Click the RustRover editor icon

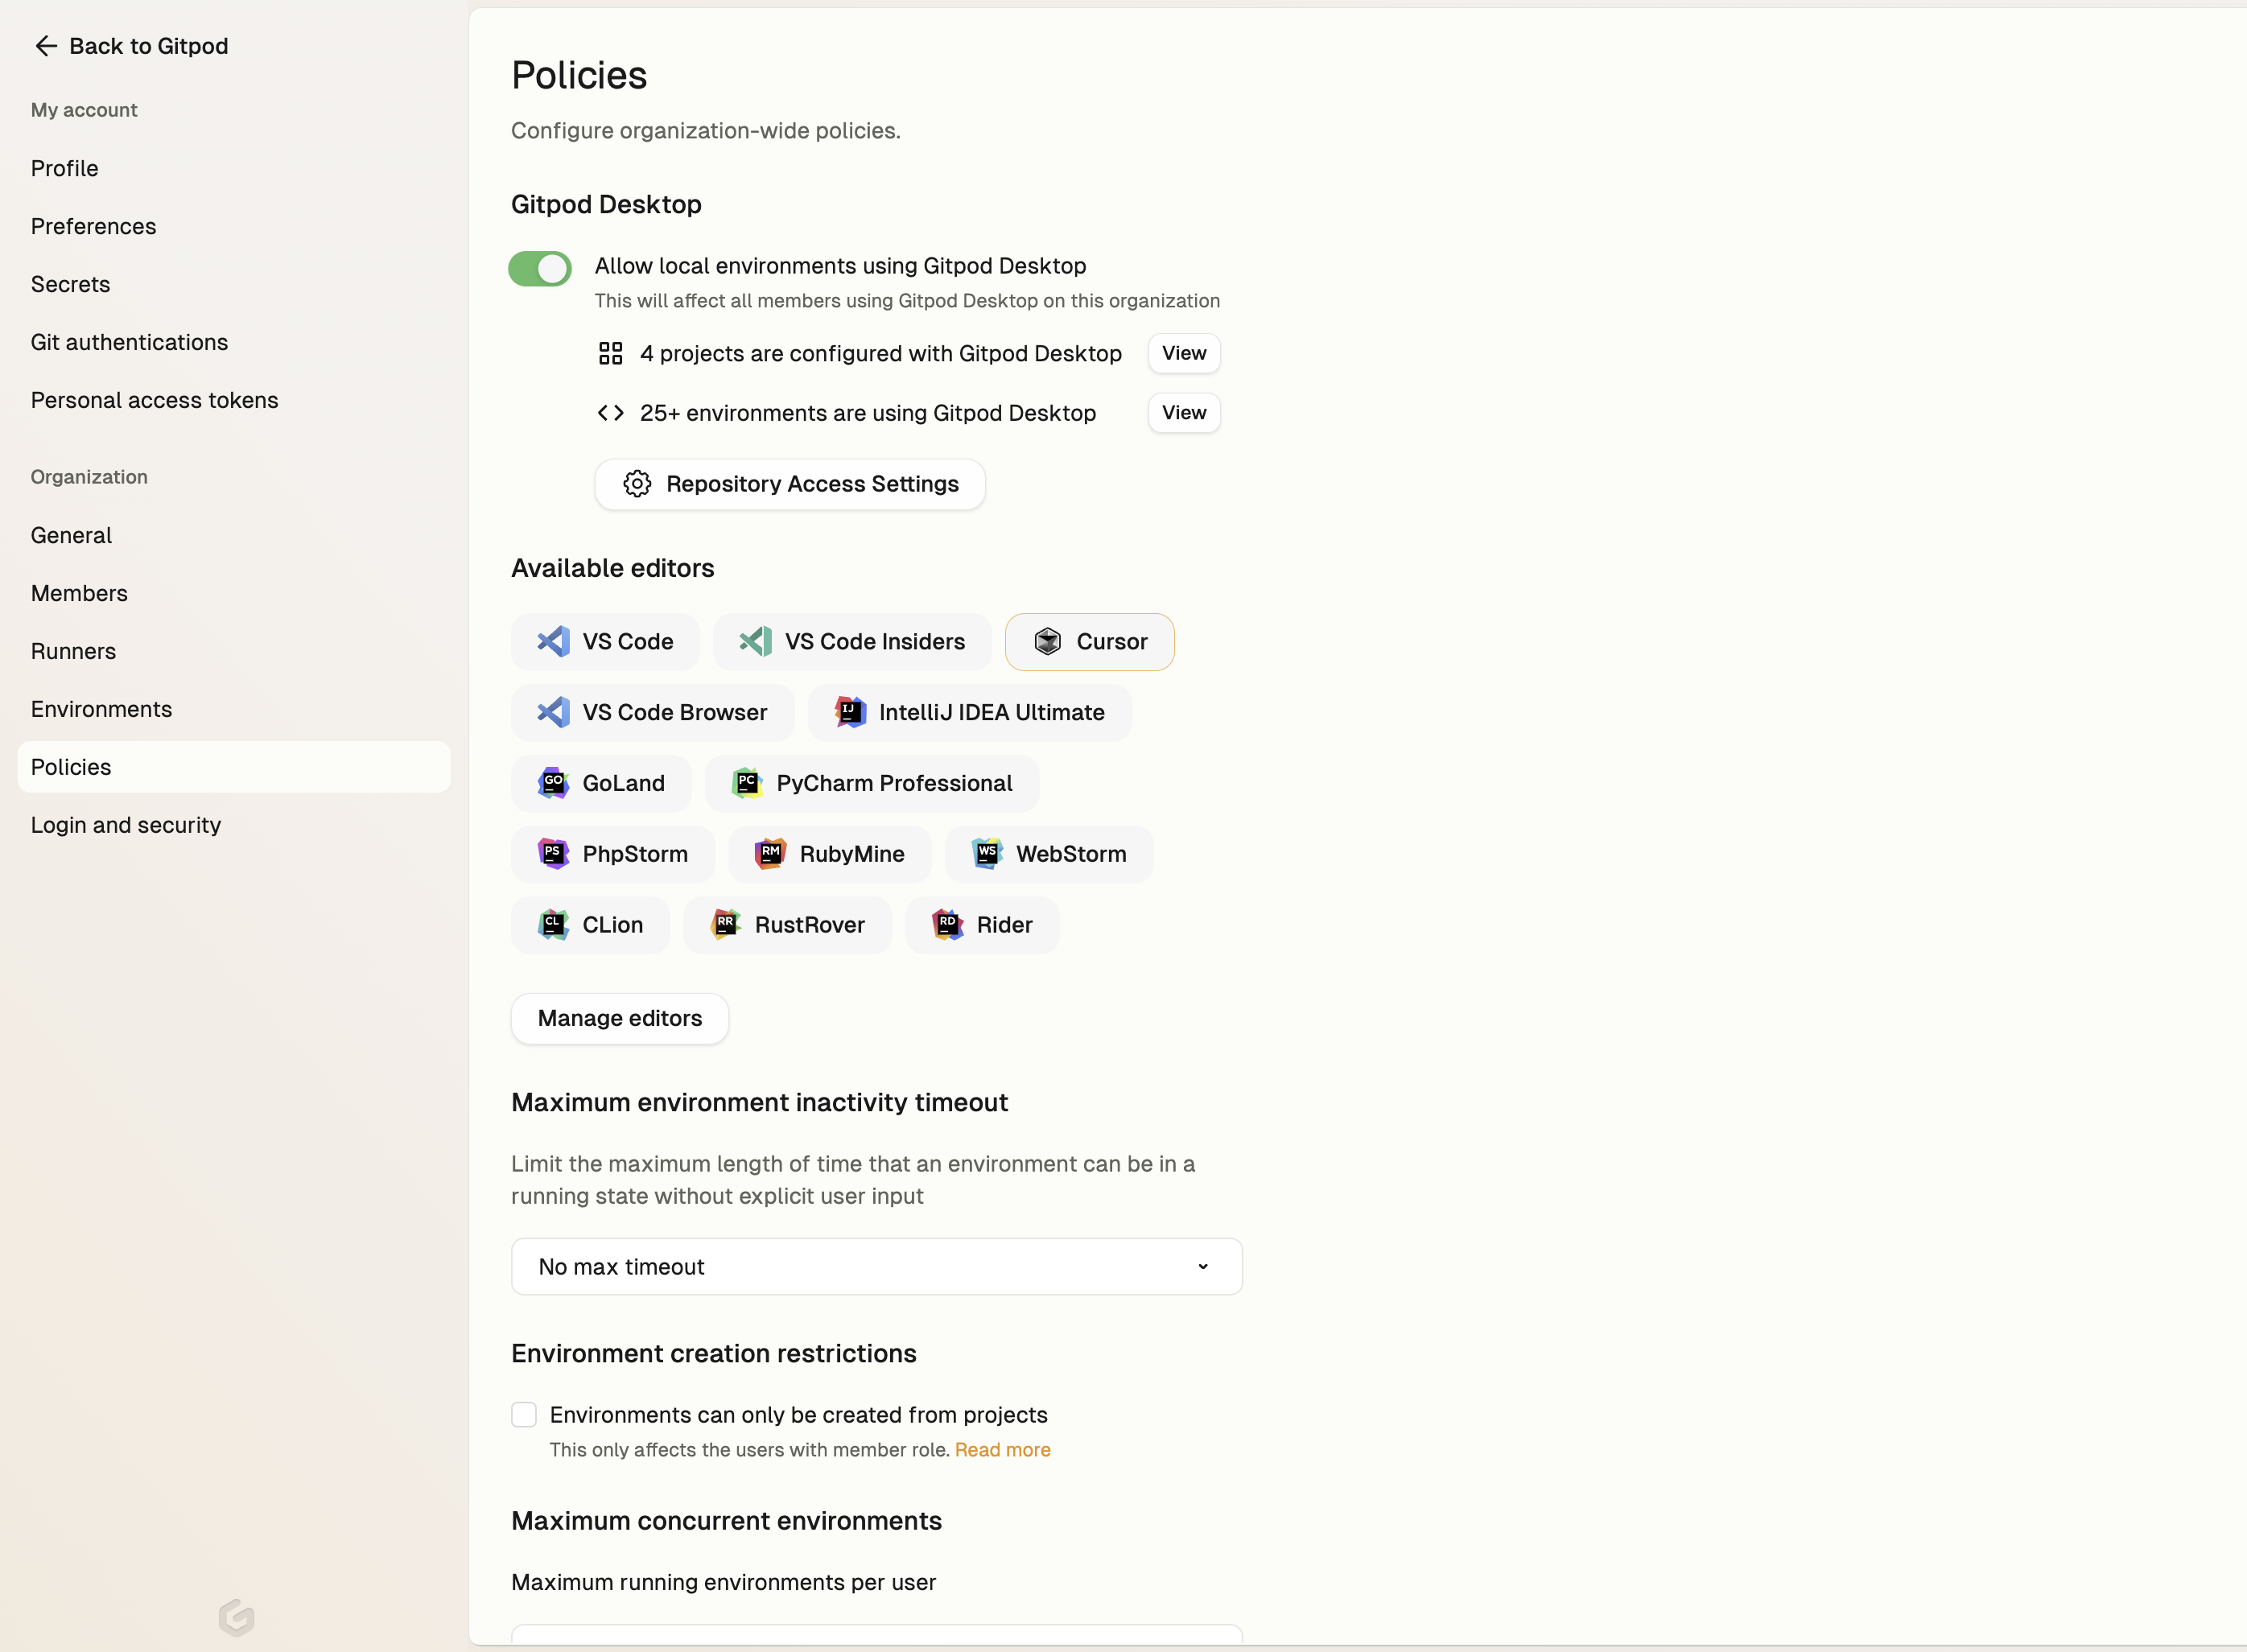726,925
